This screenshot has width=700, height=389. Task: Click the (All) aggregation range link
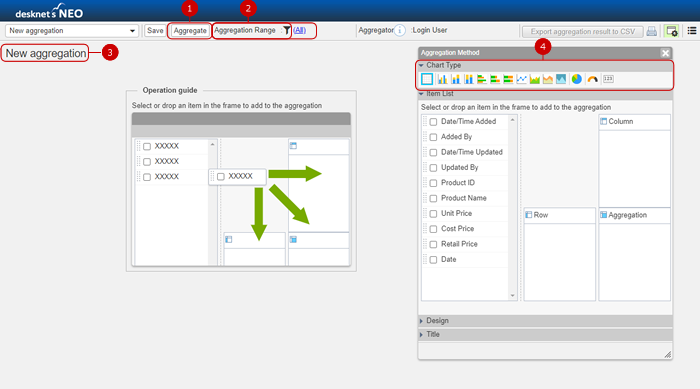(300, 30)
